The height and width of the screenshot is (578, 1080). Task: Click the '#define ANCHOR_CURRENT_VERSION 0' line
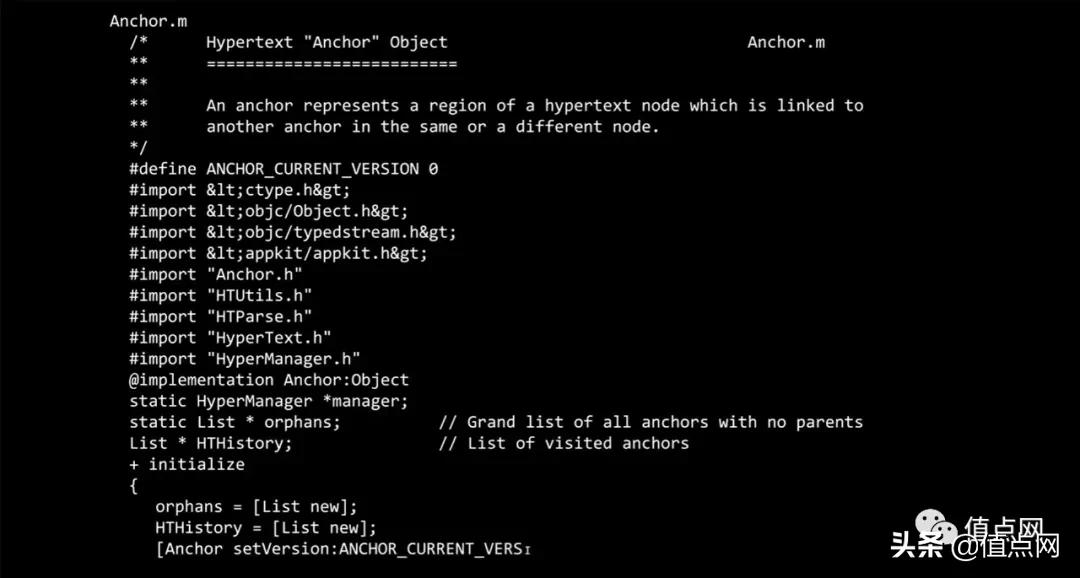coord(283,169)
